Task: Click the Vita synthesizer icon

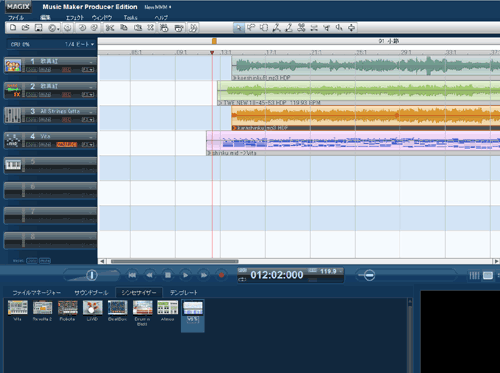Action: click(x=17, y=308)
